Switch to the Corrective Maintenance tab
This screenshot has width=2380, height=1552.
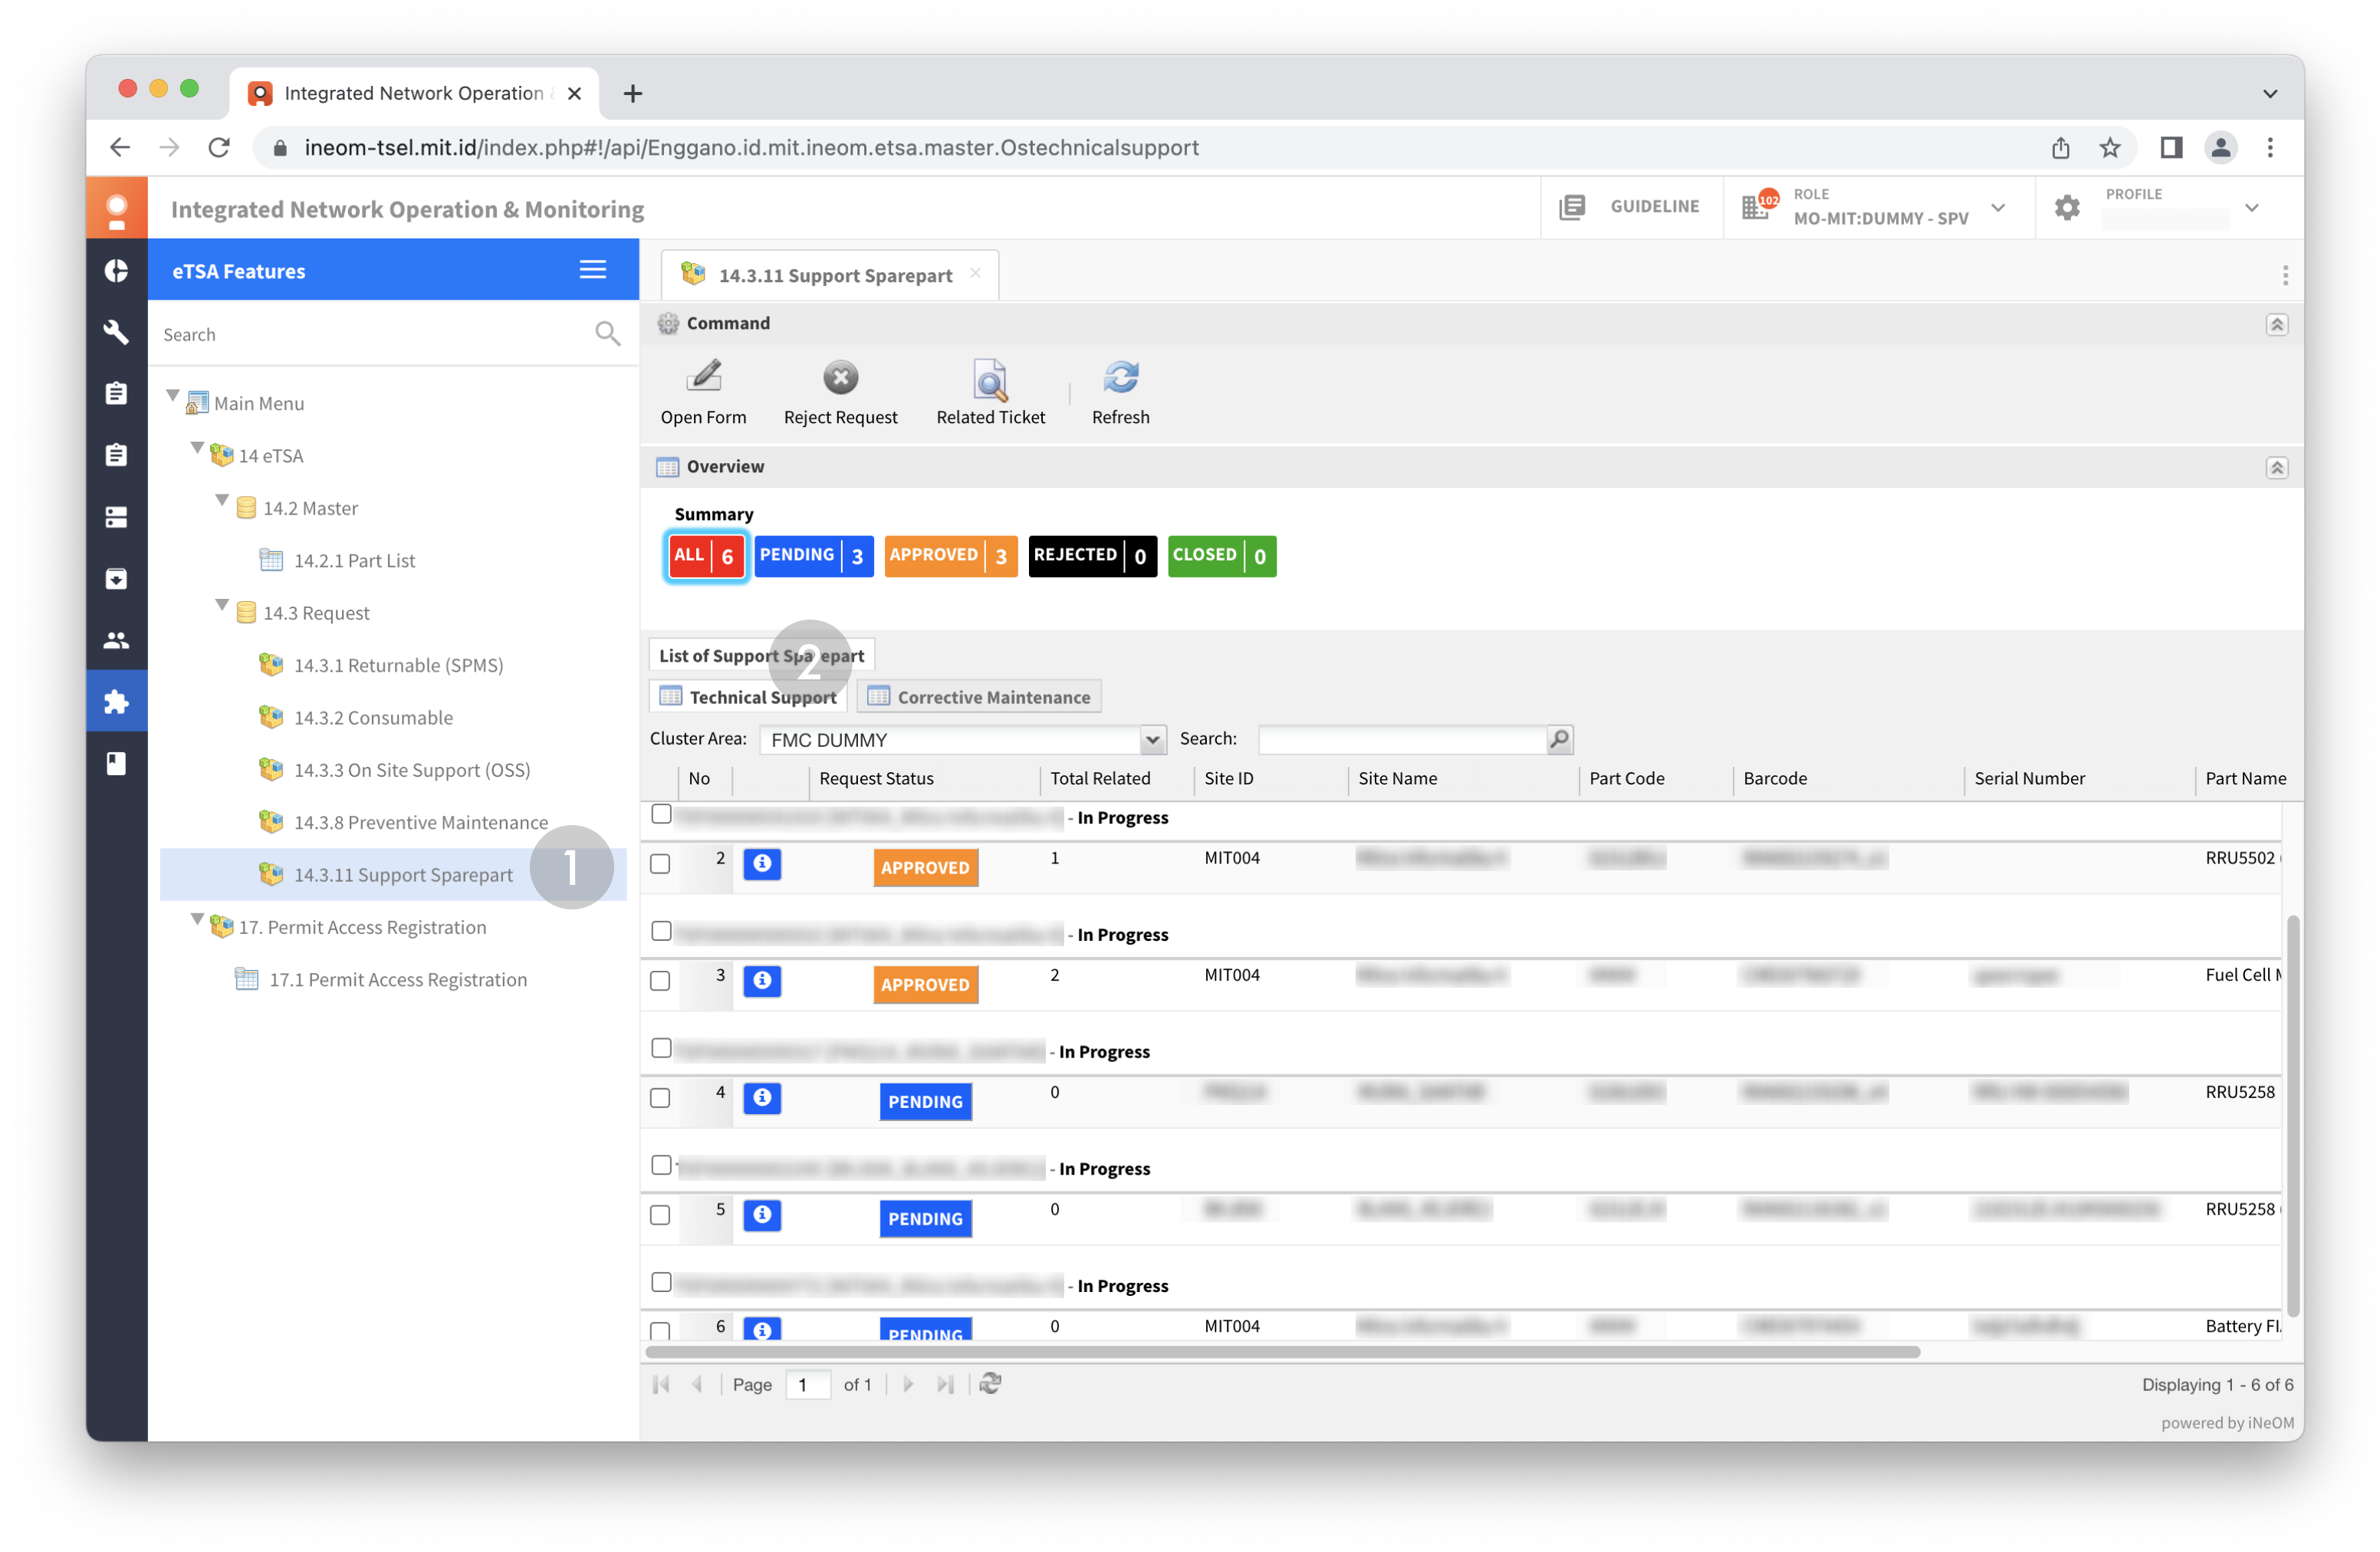[x=978, y=697]
